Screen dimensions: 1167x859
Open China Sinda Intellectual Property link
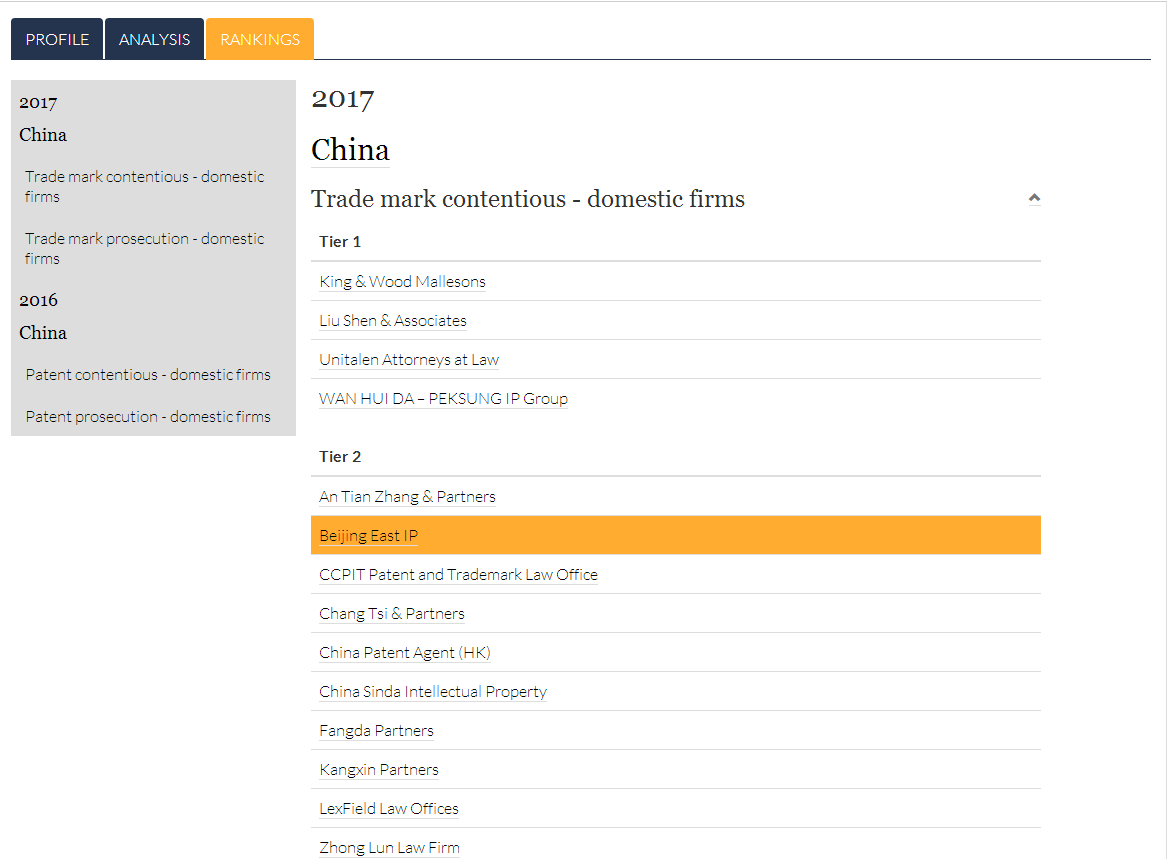[x=432, y=692]
